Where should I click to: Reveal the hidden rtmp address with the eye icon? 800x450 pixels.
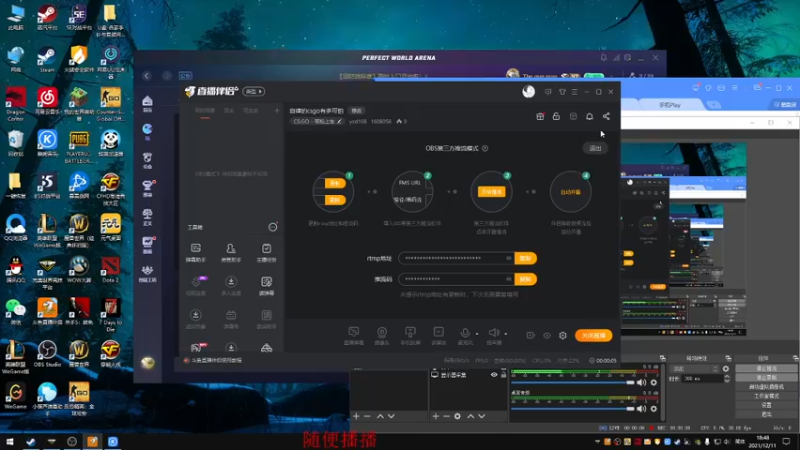(x=509, y=258)
